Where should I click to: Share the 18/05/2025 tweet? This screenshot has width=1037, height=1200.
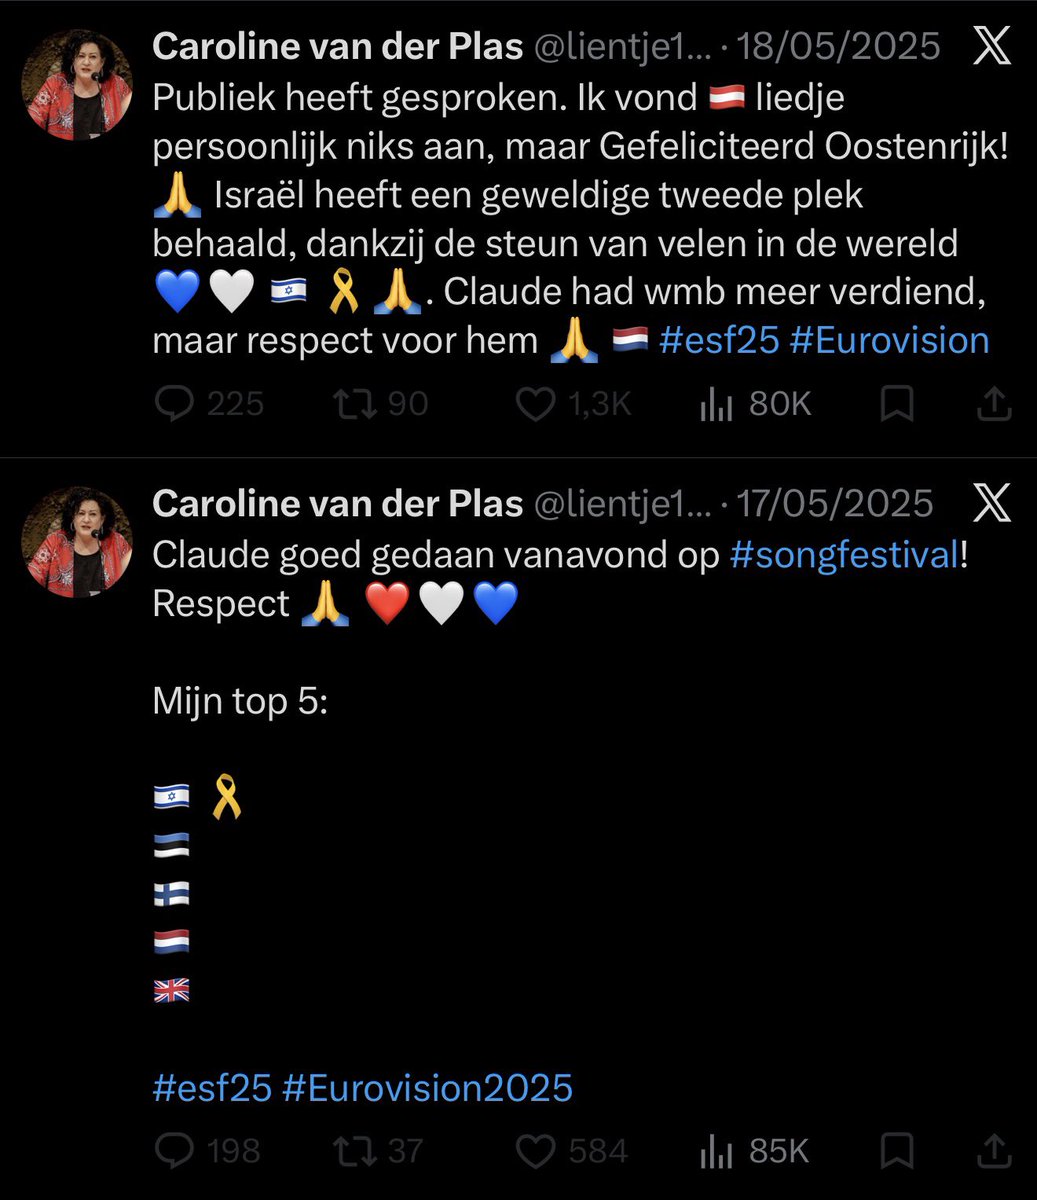[991, 404]
